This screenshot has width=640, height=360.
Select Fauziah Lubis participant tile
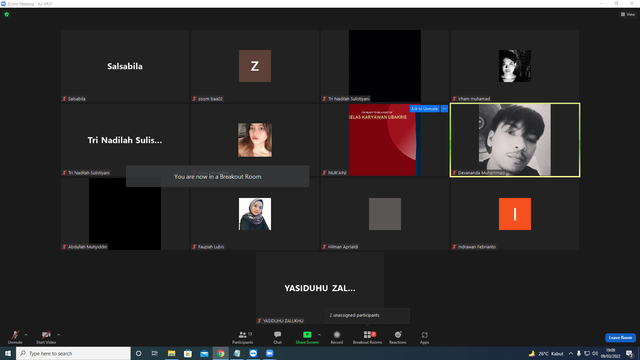(x=255, y=214)
